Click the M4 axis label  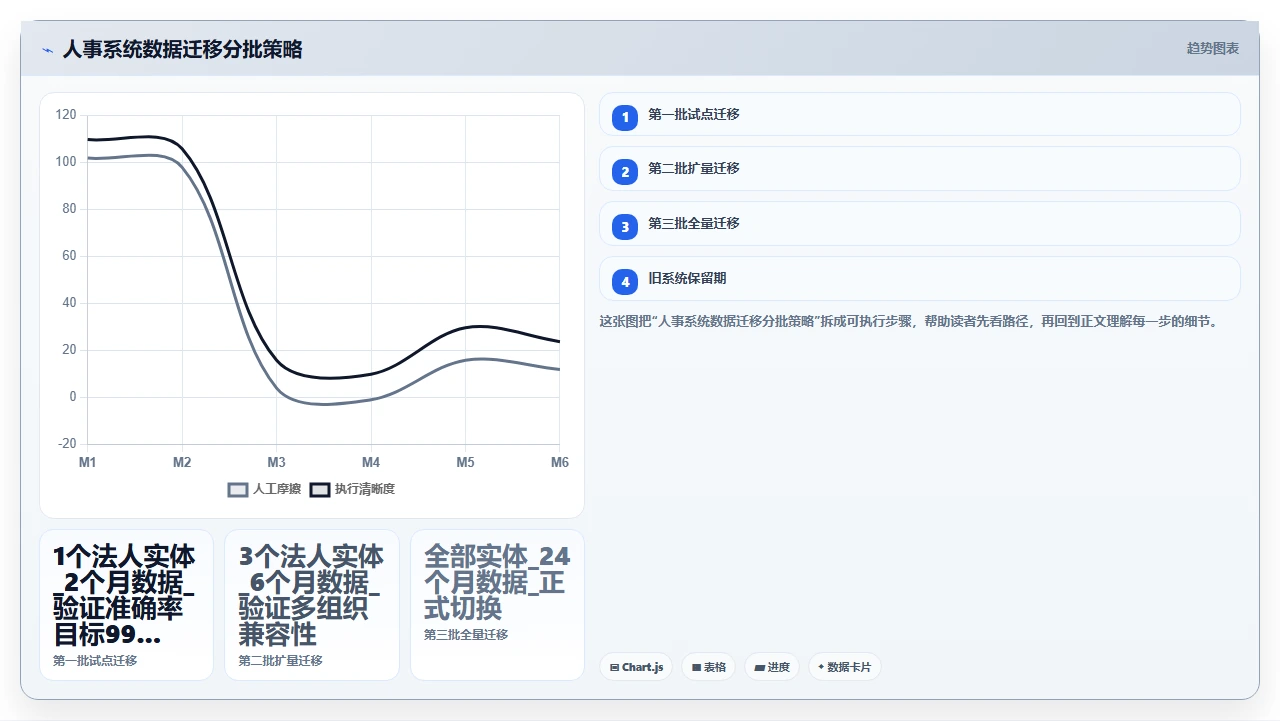pos(371,462)
